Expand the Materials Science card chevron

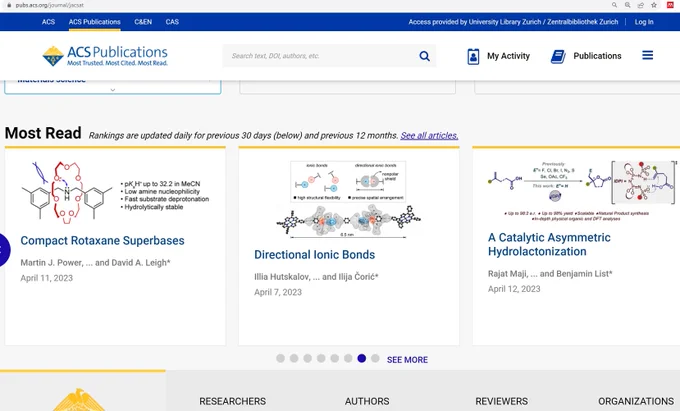pyautogui.click(x=113, y=90)
